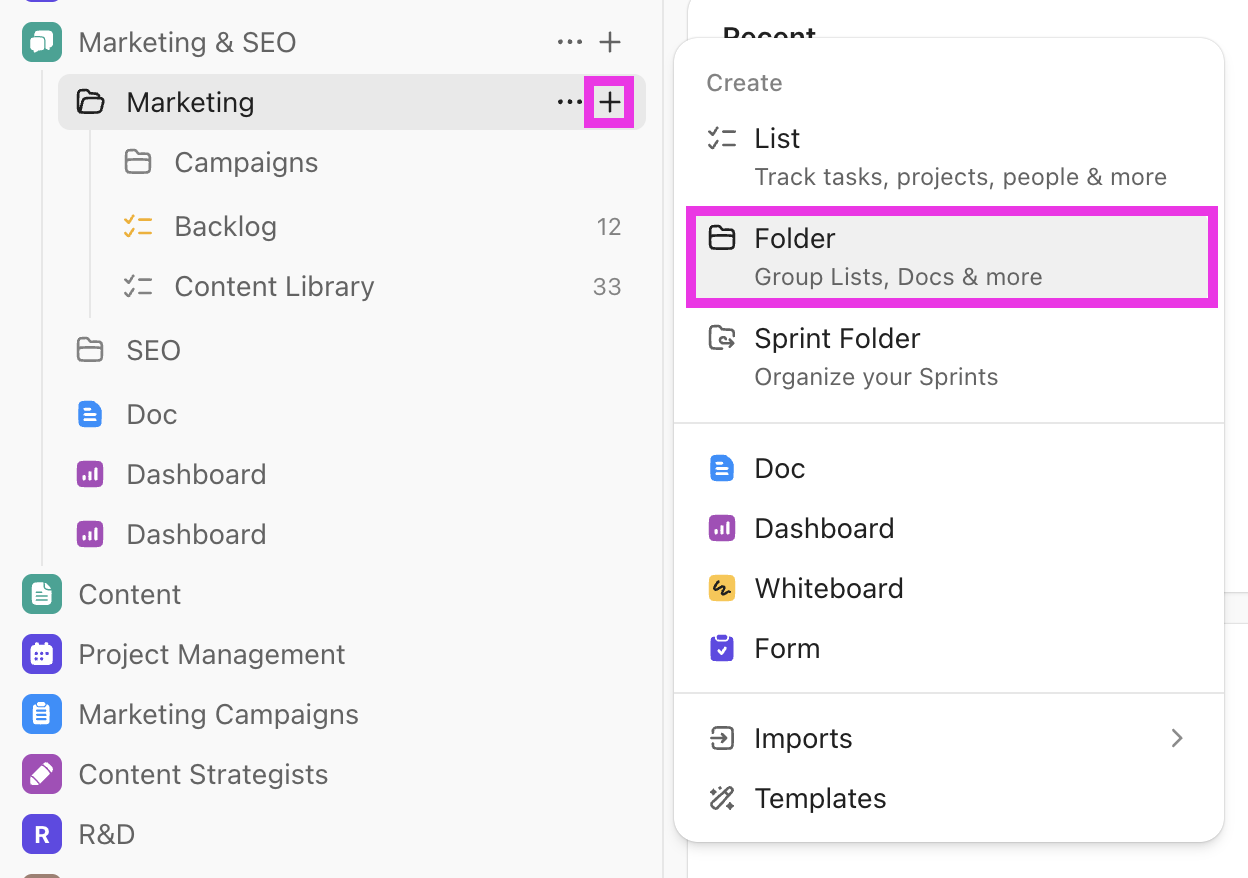Open the Content Library showing 33 items
The image size is (1248, 878).
coord(272,286)
